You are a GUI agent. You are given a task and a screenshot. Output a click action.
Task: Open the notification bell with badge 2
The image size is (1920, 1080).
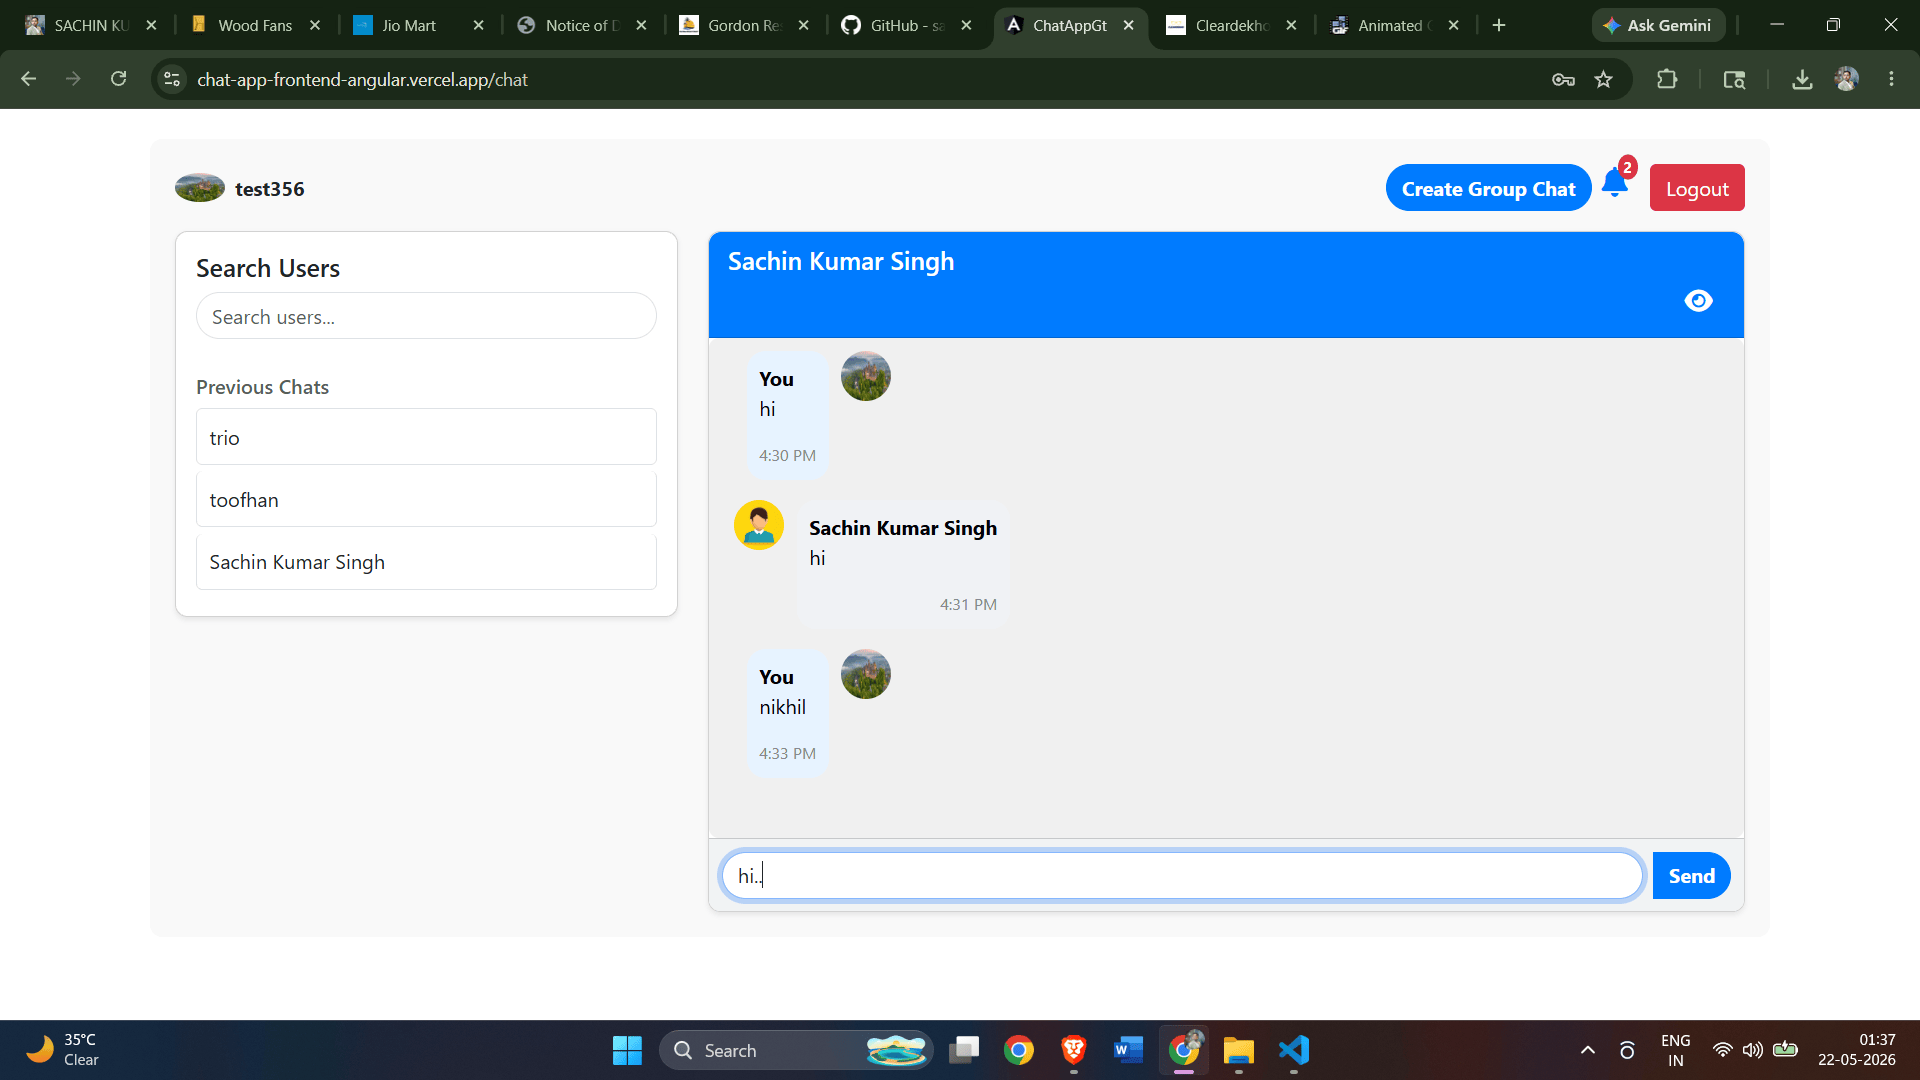1616,183
